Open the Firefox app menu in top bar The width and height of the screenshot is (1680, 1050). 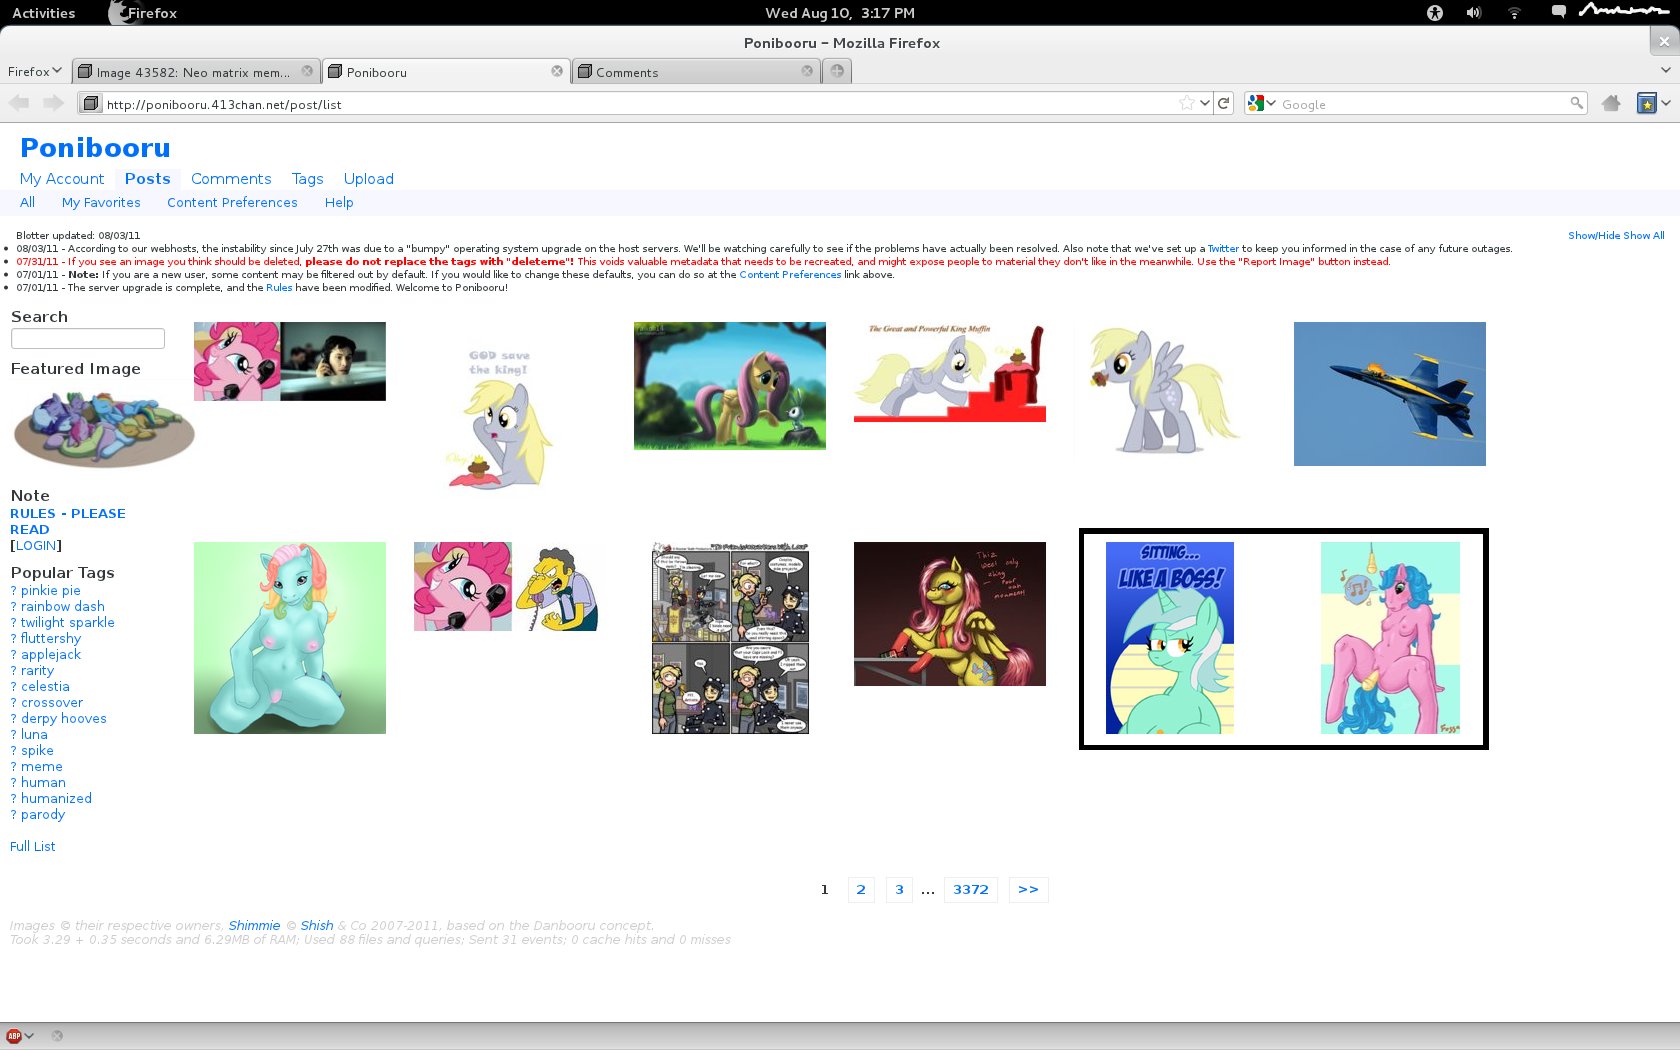tap(143, 13)
